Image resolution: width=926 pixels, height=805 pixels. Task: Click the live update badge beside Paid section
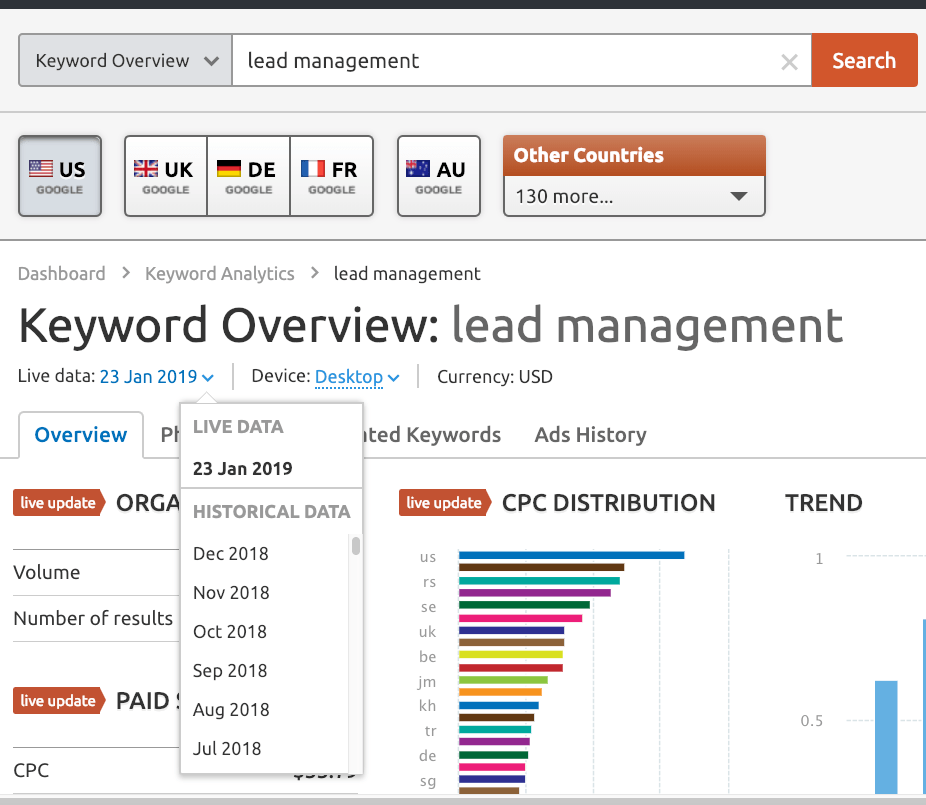[x=59, y=700]
